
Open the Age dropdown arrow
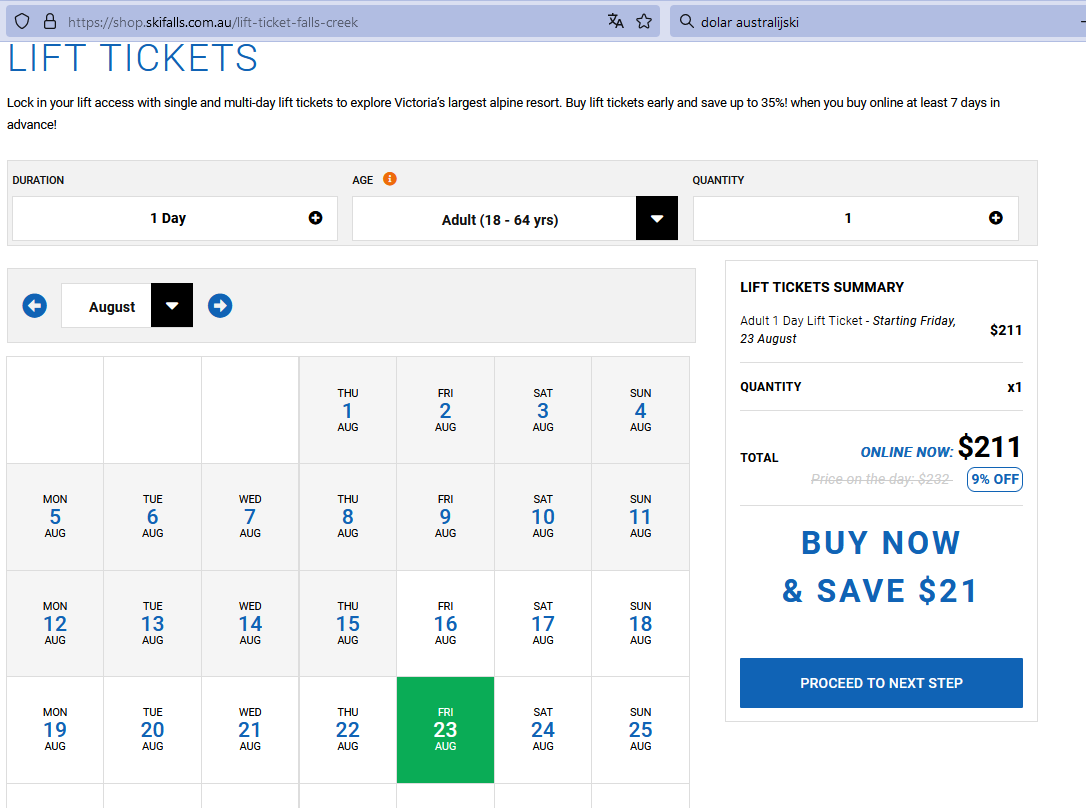tap(657, 219)
